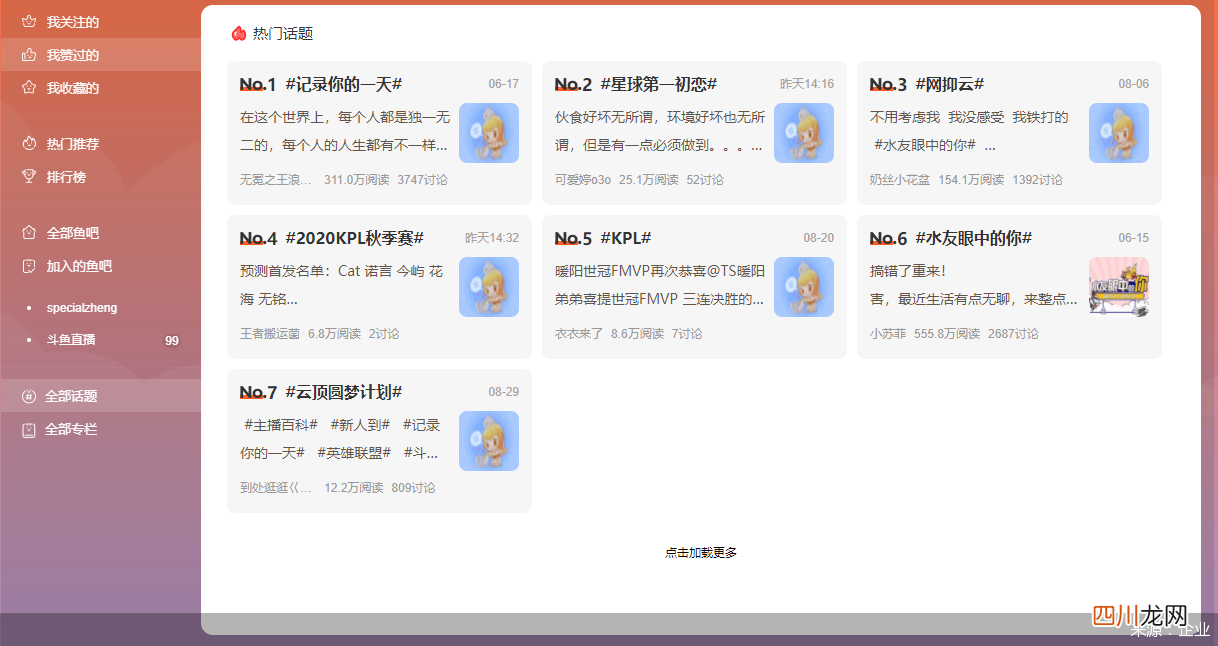The width and height of the screenshot is (1218, 646).
Task: Click the 昨天14:32 timestamp
Action: coord(492,238)
